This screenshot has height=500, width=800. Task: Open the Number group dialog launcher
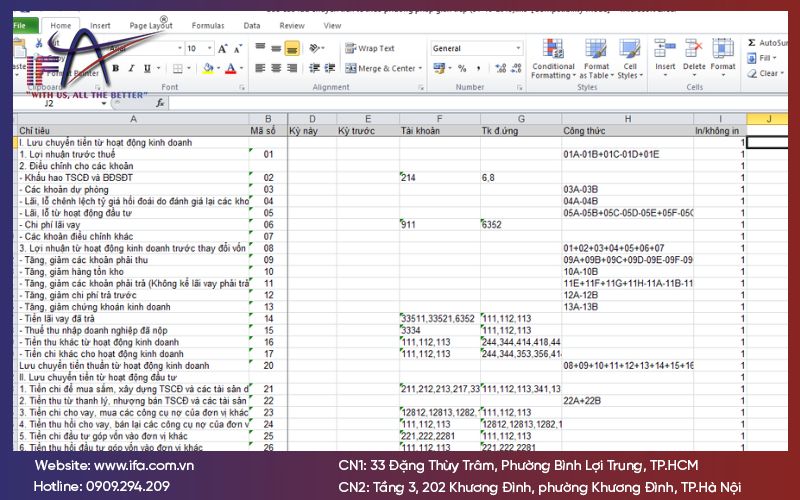(519, 88)
